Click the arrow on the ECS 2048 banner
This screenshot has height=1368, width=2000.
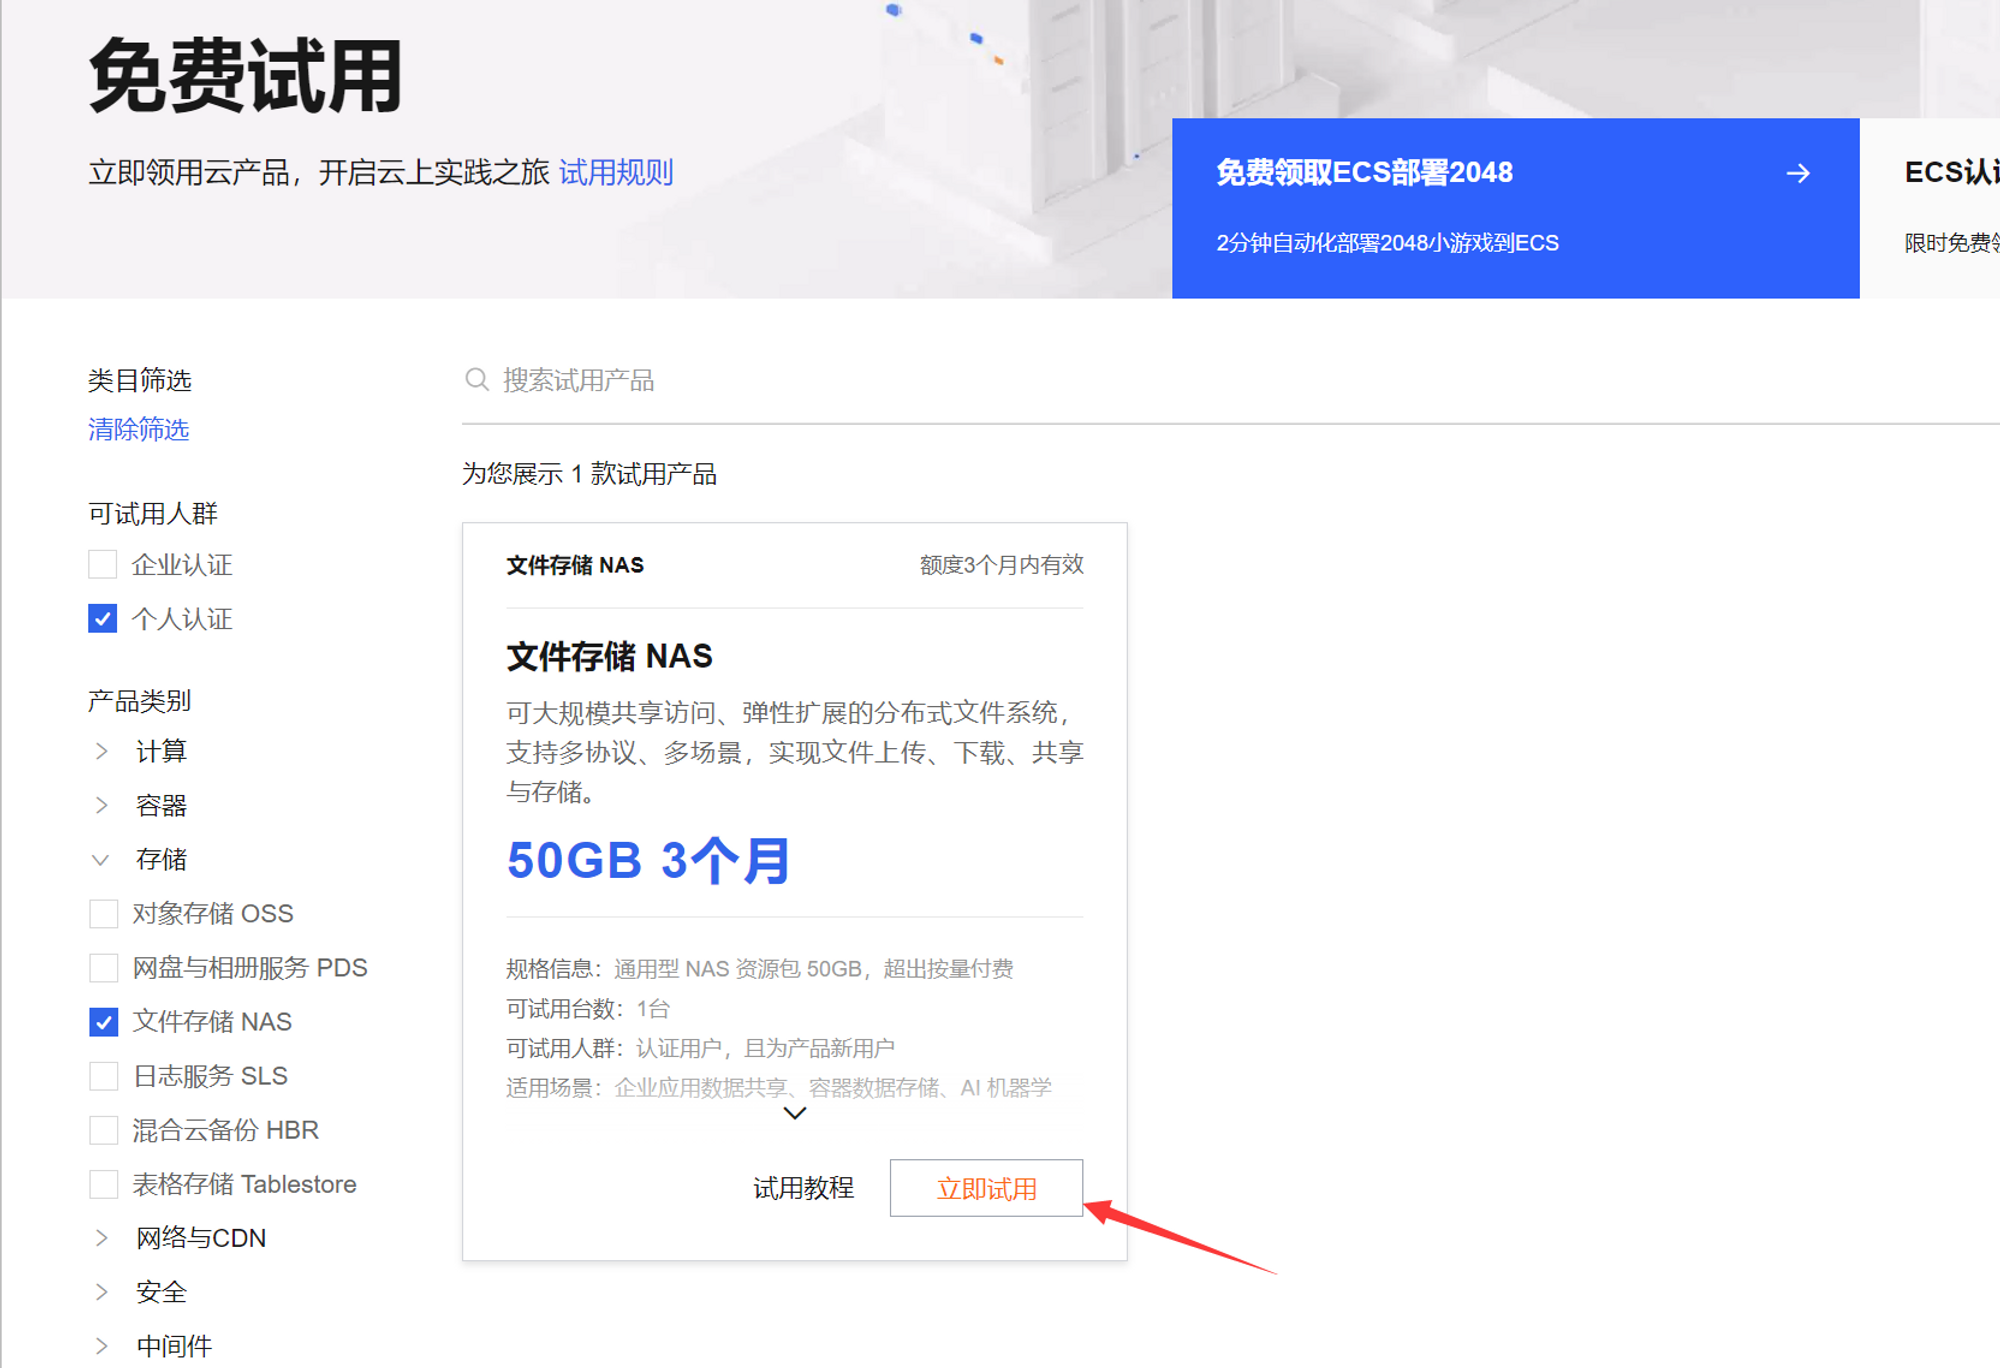[1799, 173]
